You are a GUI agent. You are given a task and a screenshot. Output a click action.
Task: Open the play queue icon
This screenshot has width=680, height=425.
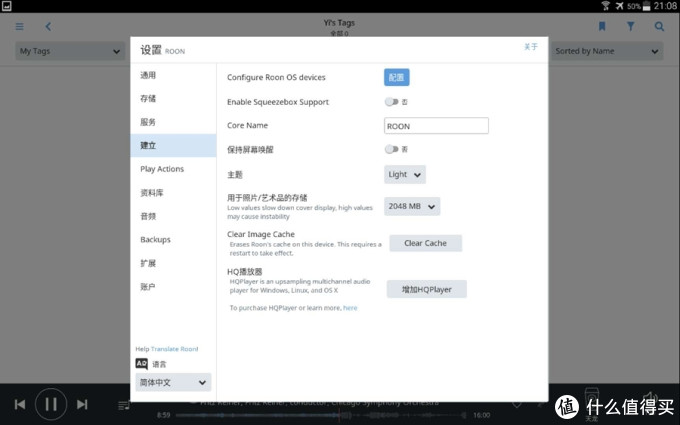(x=124, y=405)
